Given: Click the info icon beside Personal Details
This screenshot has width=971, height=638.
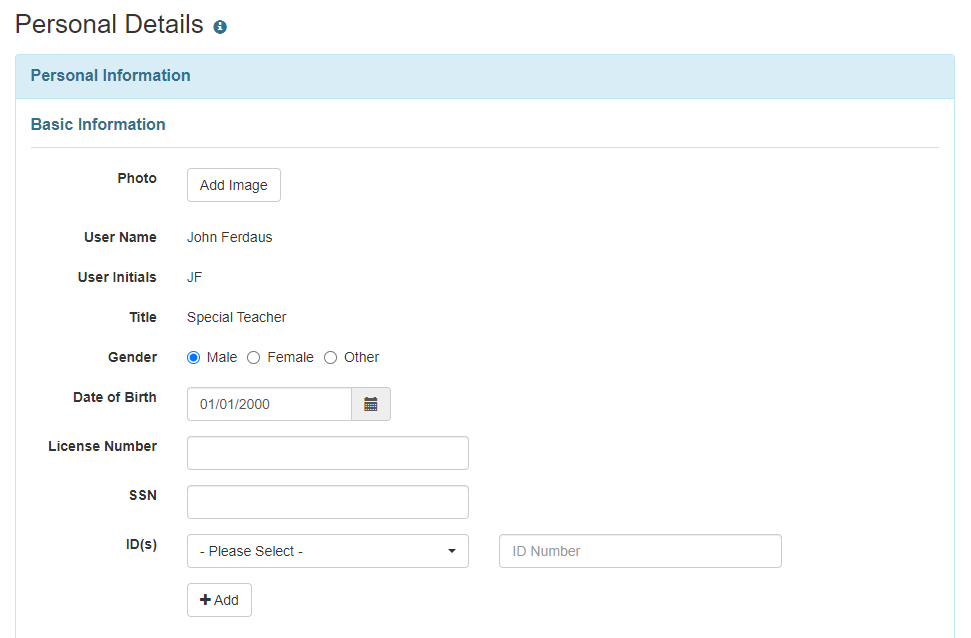Looking at the screenshot, I should (220, 27).
